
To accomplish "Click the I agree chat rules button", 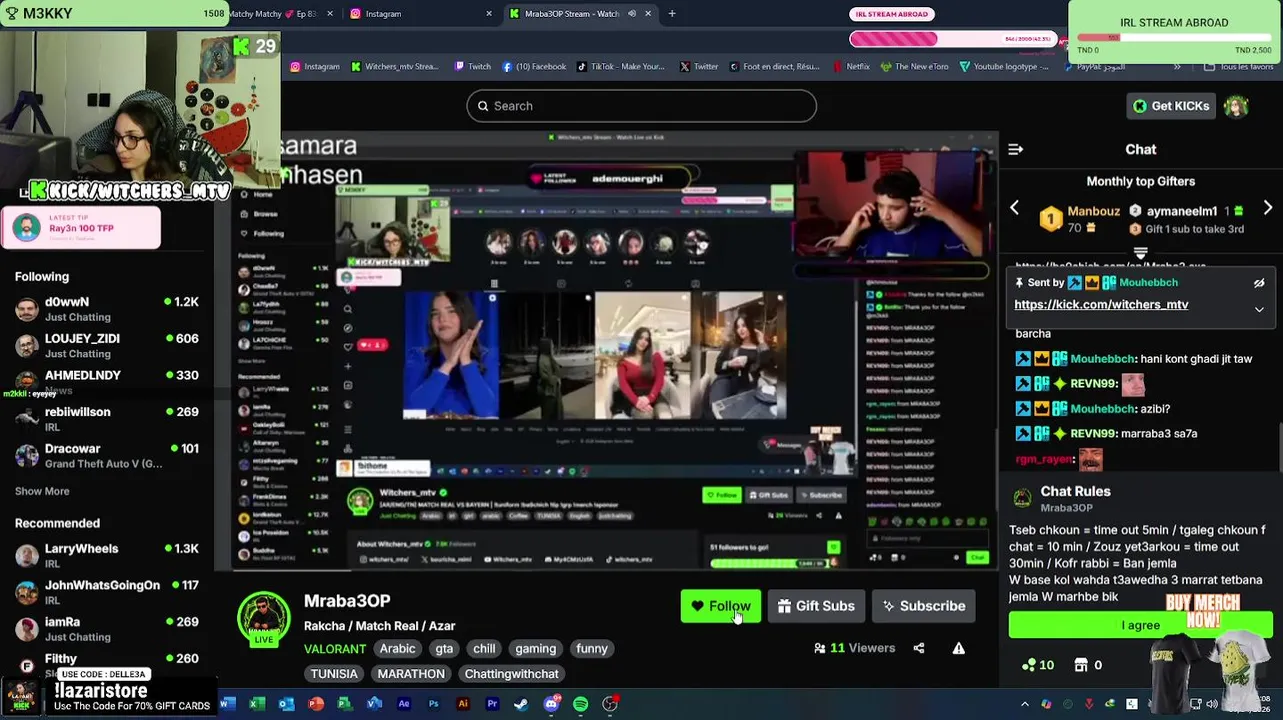I will [1140, 625].
